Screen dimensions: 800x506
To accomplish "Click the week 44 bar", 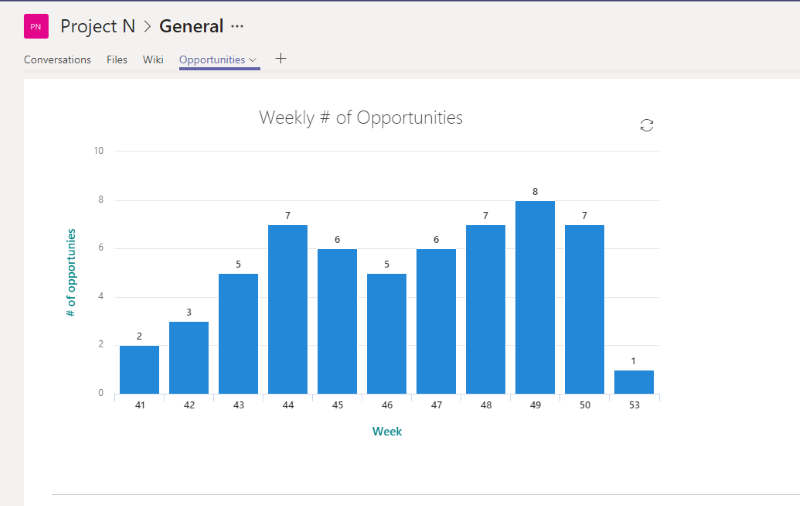I will point(288,309).
